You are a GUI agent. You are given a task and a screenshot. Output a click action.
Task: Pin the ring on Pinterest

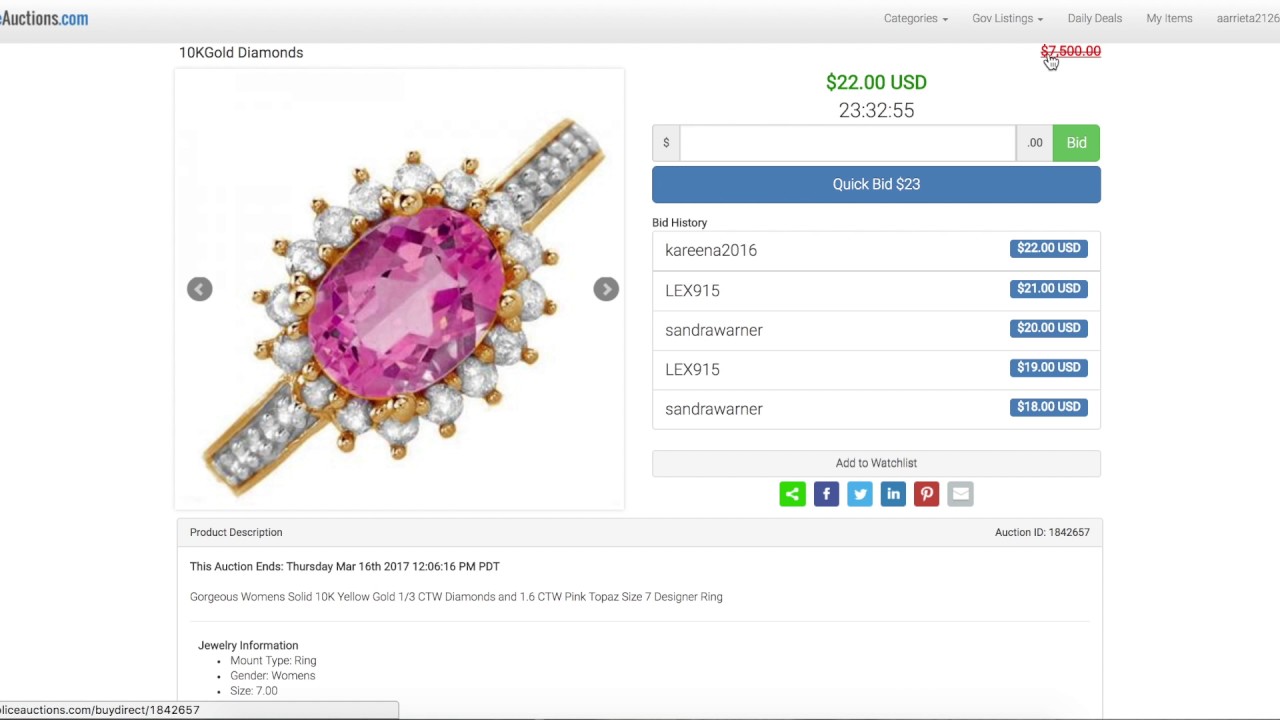[927, 494]
